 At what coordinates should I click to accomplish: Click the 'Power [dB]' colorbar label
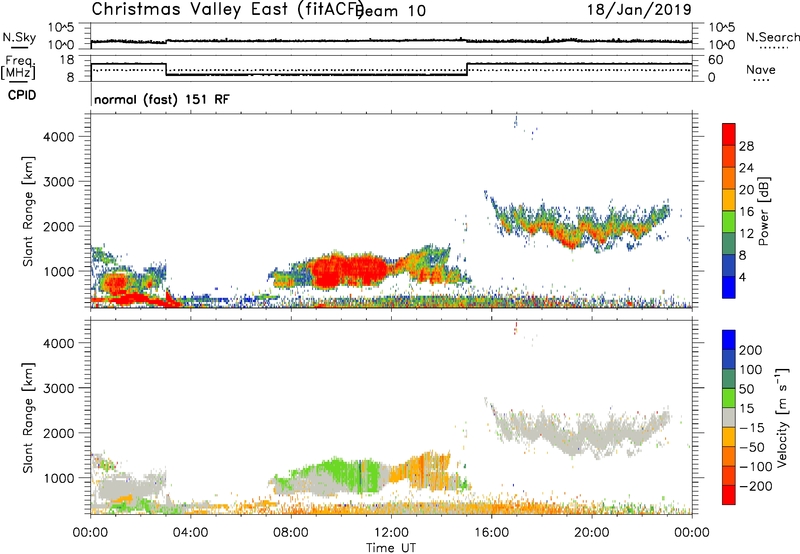click(x=763, y=211)
